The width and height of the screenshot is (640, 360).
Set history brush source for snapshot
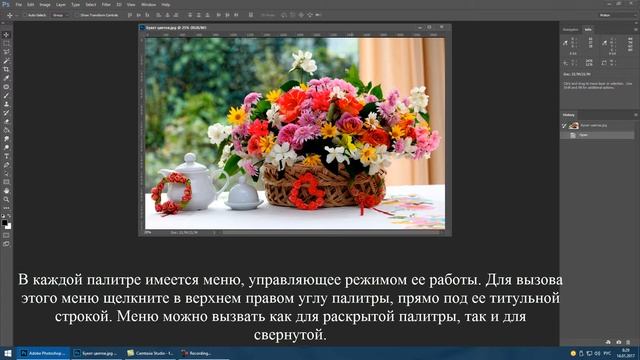564,126
